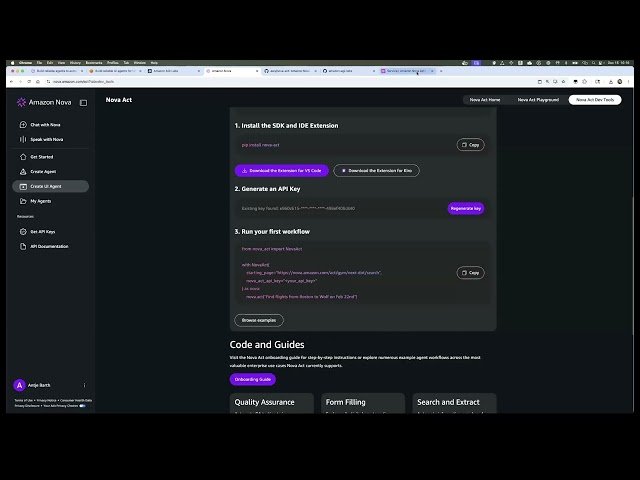Open the Form Filling card
Viewport: 640px width, 480px height.
pyautogui.click(x=363, y=403)
